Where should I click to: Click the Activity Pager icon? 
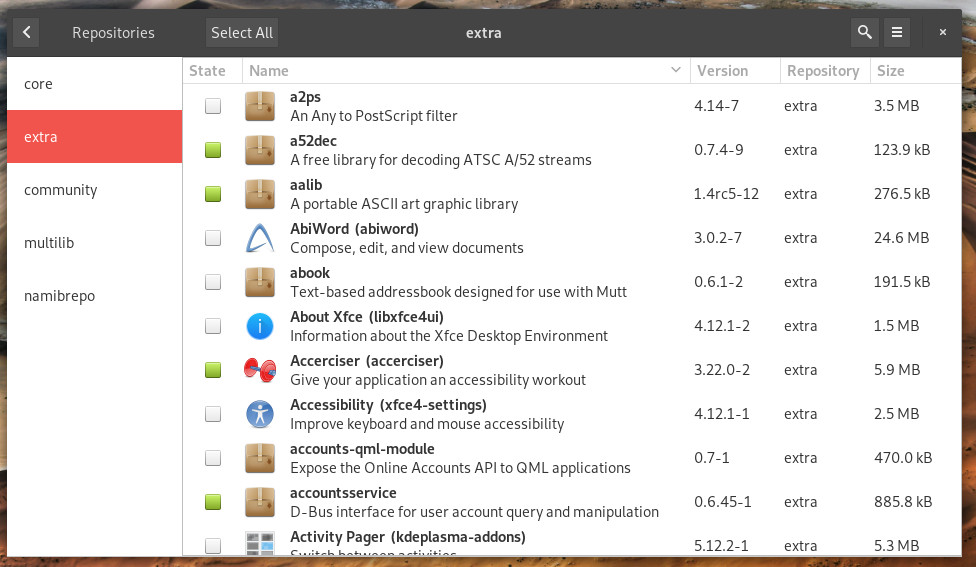click(260, 543)
